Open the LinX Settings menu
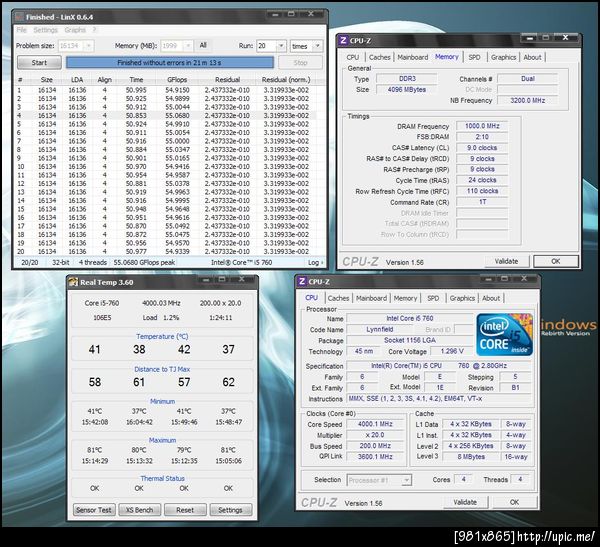Viewport: 600px width, 547px height. [45, 30]
